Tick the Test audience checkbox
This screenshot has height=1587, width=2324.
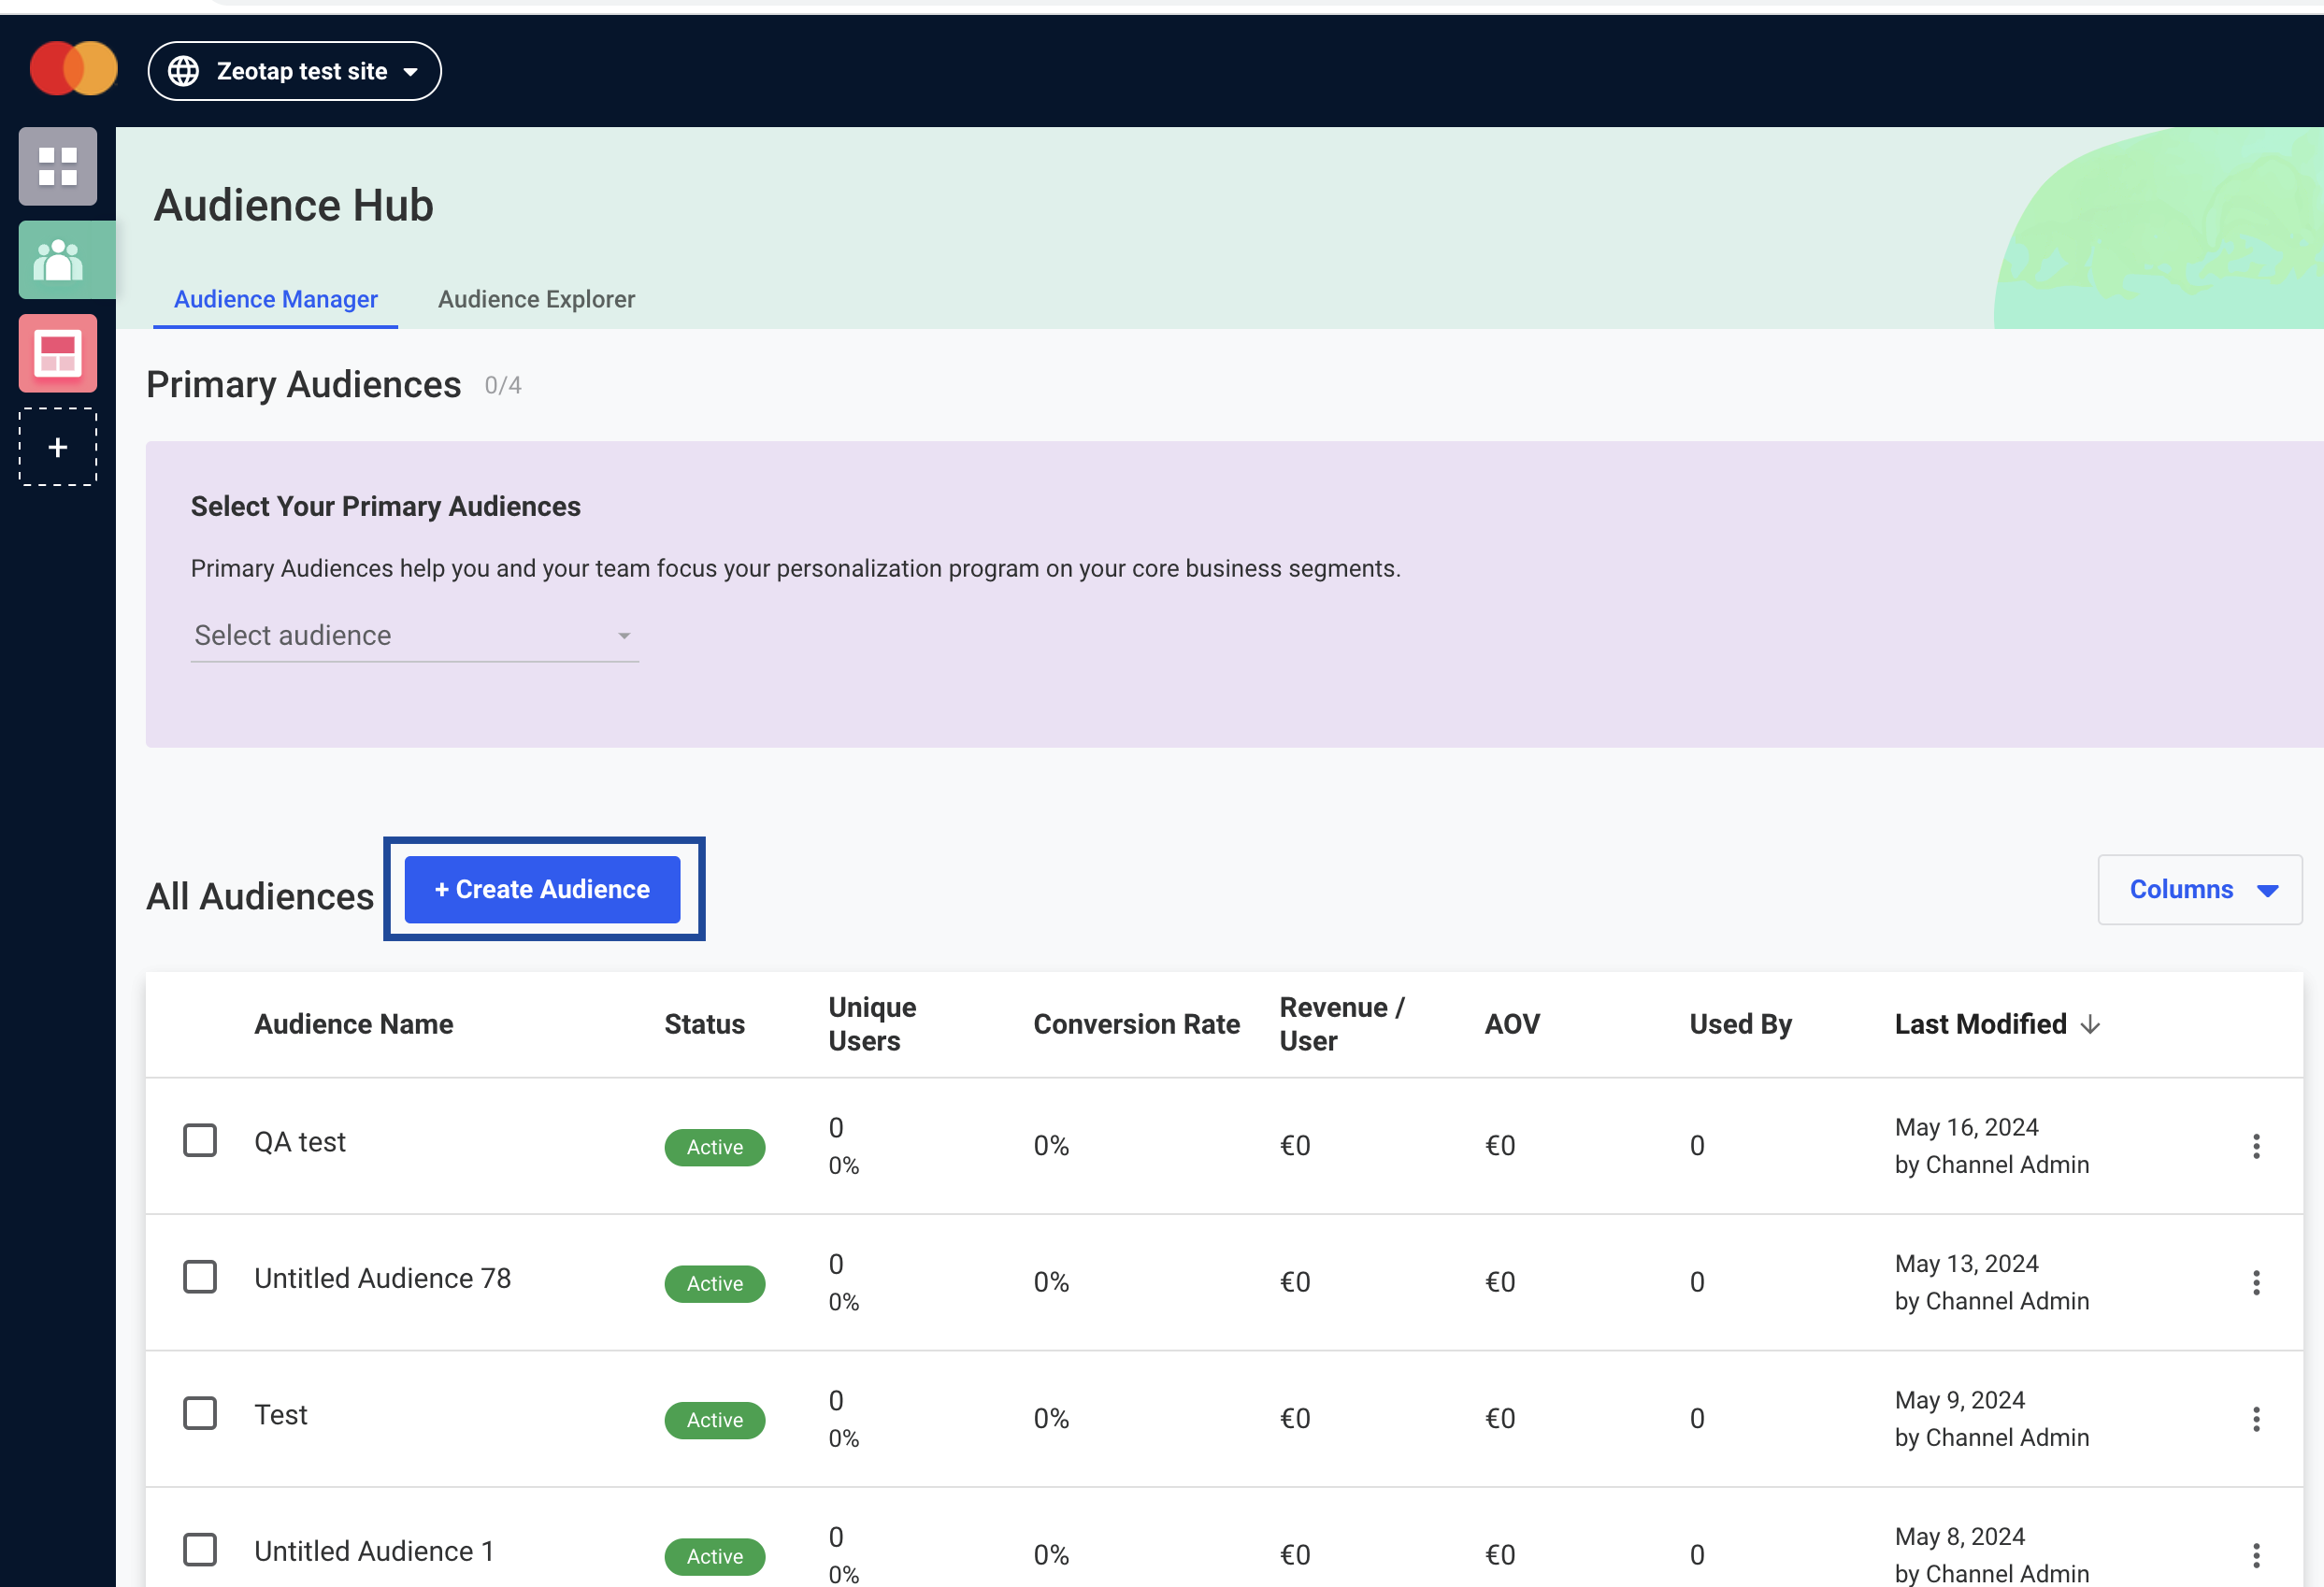click(200, 1413)
